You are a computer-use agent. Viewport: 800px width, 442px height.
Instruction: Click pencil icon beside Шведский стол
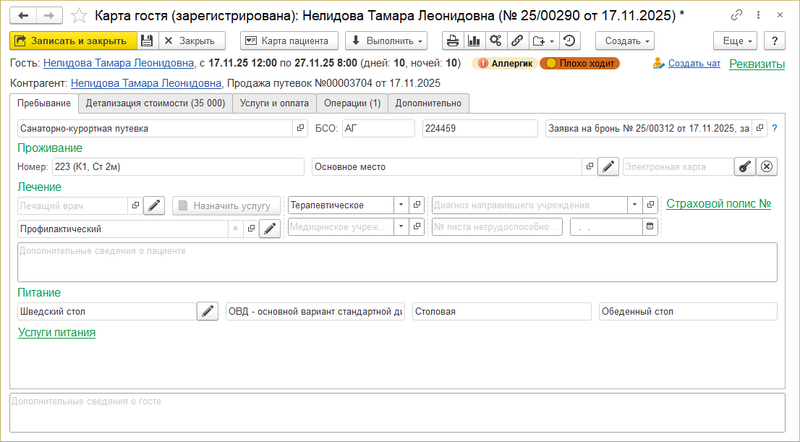[208, 311]
